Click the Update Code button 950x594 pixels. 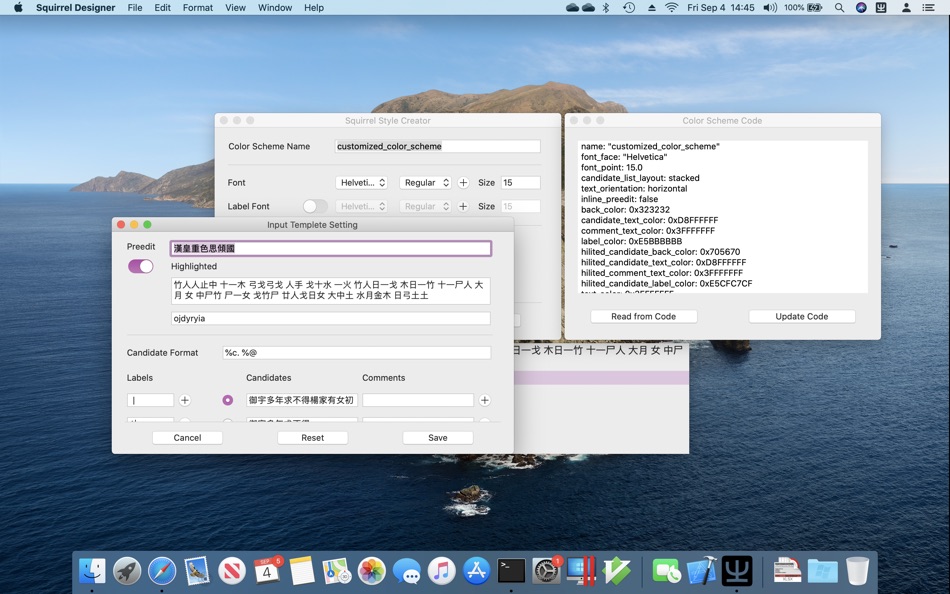pyautogui.click(x=802, y=316)
